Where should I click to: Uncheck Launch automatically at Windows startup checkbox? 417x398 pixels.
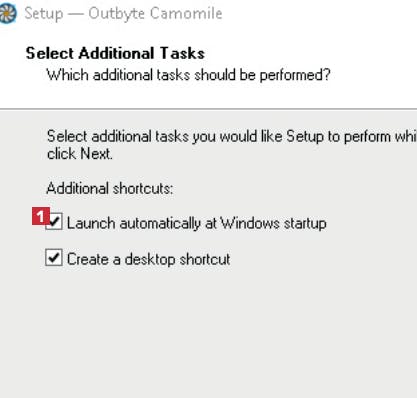[x=54, y=222]
